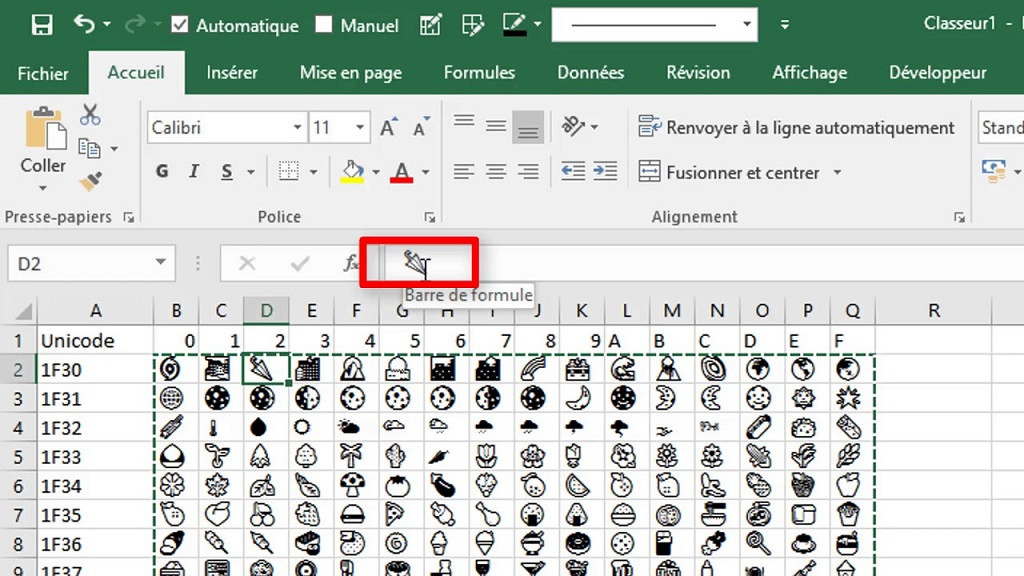Switch to the Formules ribbon tab
This screenshot has width=1024, height=576.
click(479, 72)
